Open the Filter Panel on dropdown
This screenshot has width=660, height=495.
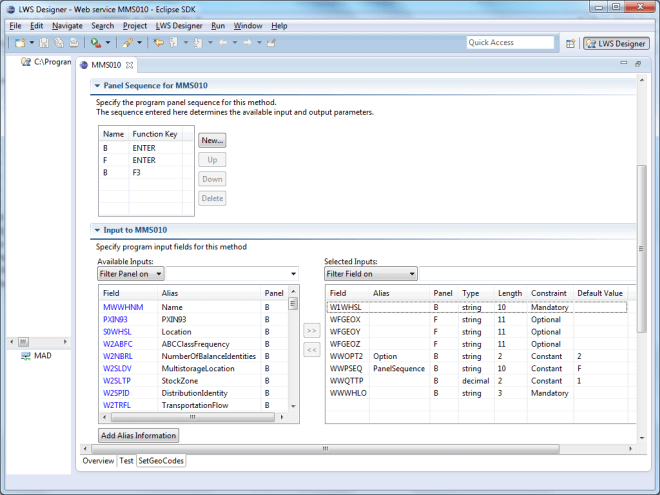131,273
